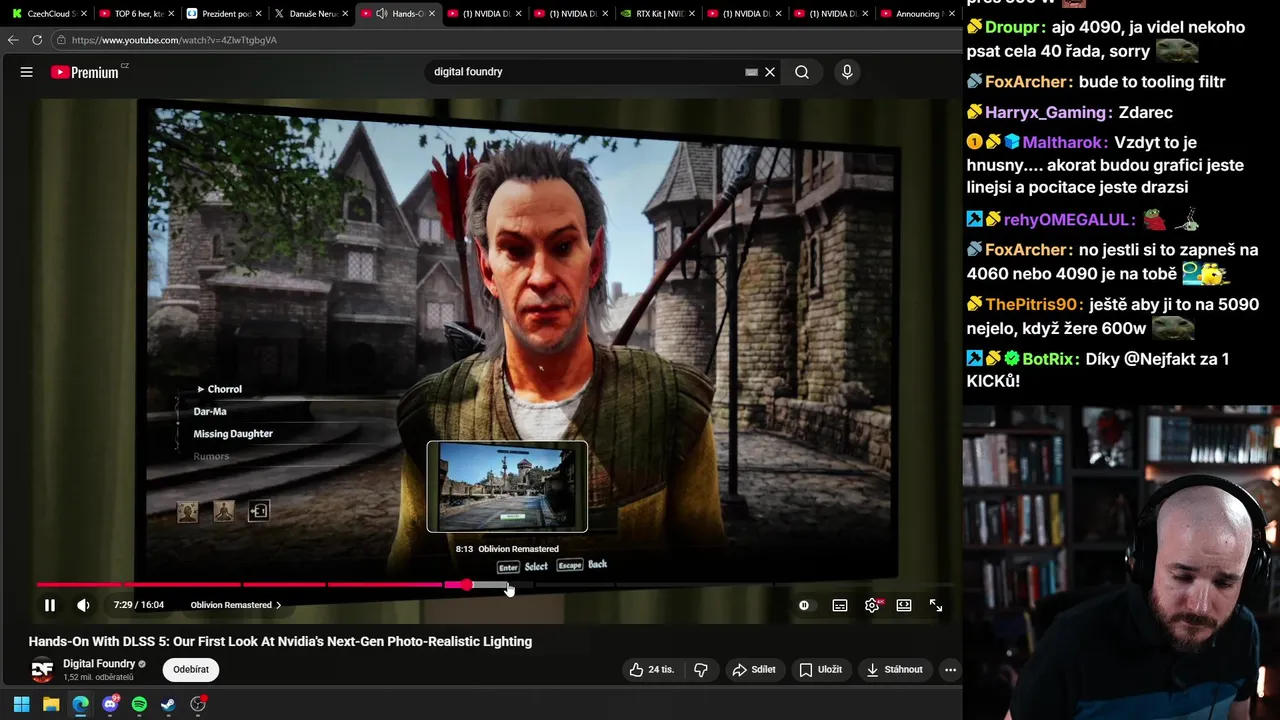The image size is (1280, 720).
Task: Clear the search box text
Action: [770, 72]
